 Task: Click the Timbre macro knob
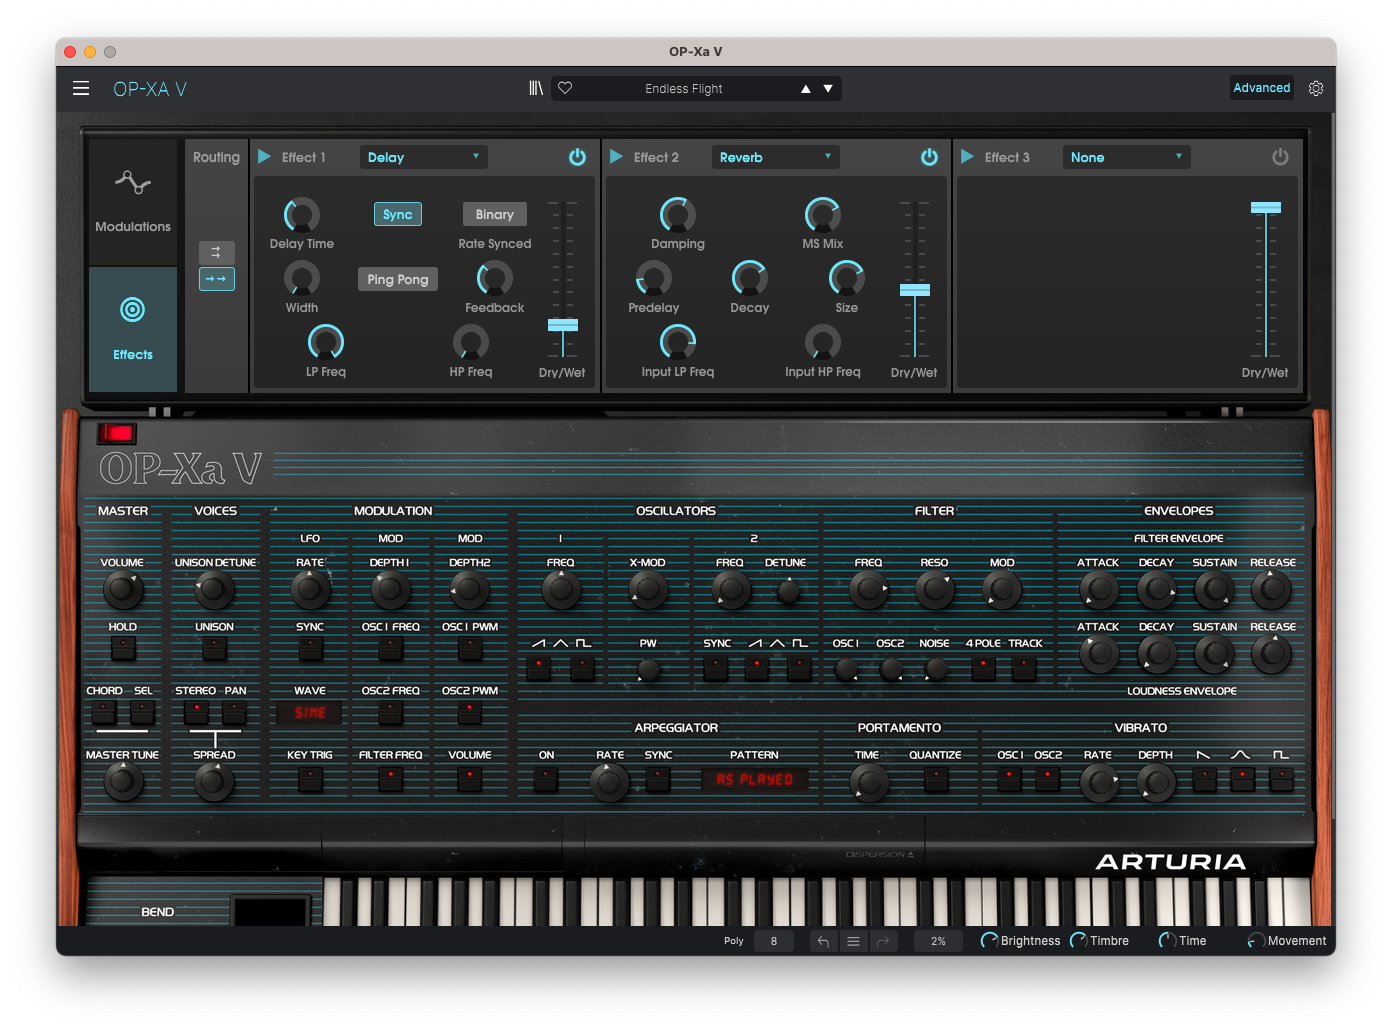pyautogui.click(x=1078, y=941)
